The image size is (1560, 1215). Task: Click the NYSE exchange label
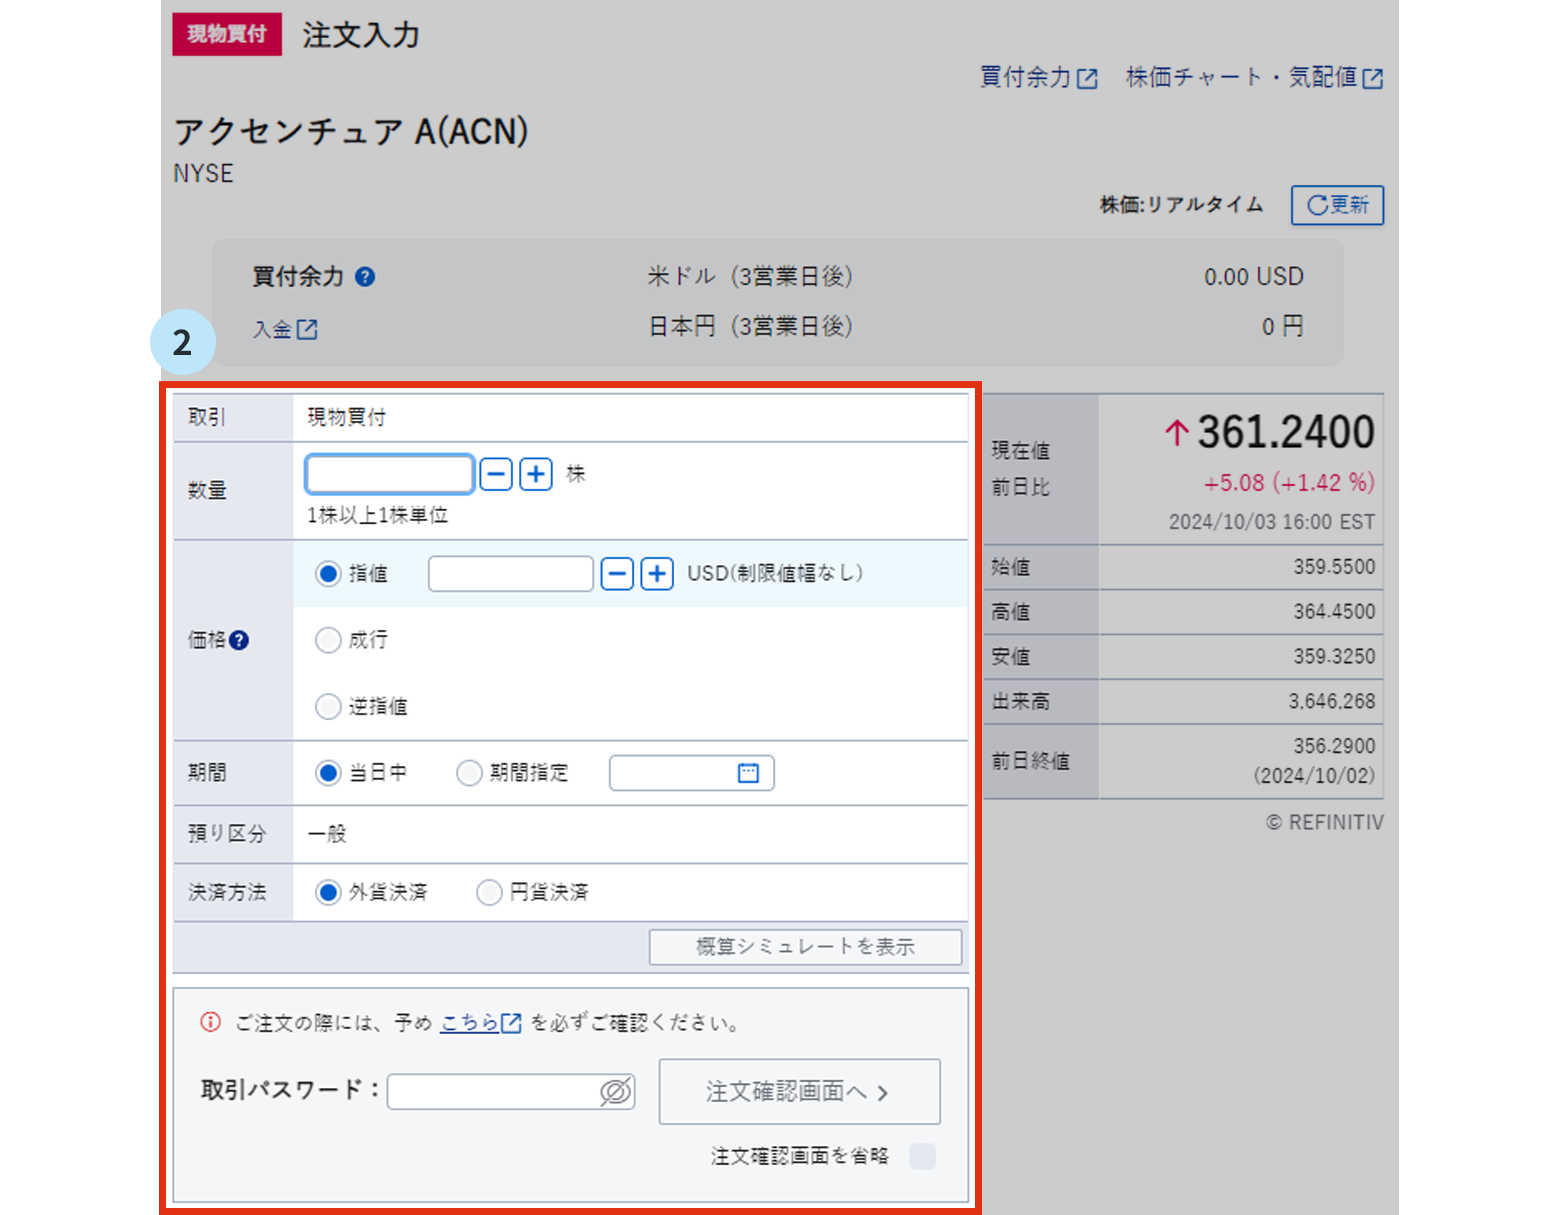[x=203, y=174]
